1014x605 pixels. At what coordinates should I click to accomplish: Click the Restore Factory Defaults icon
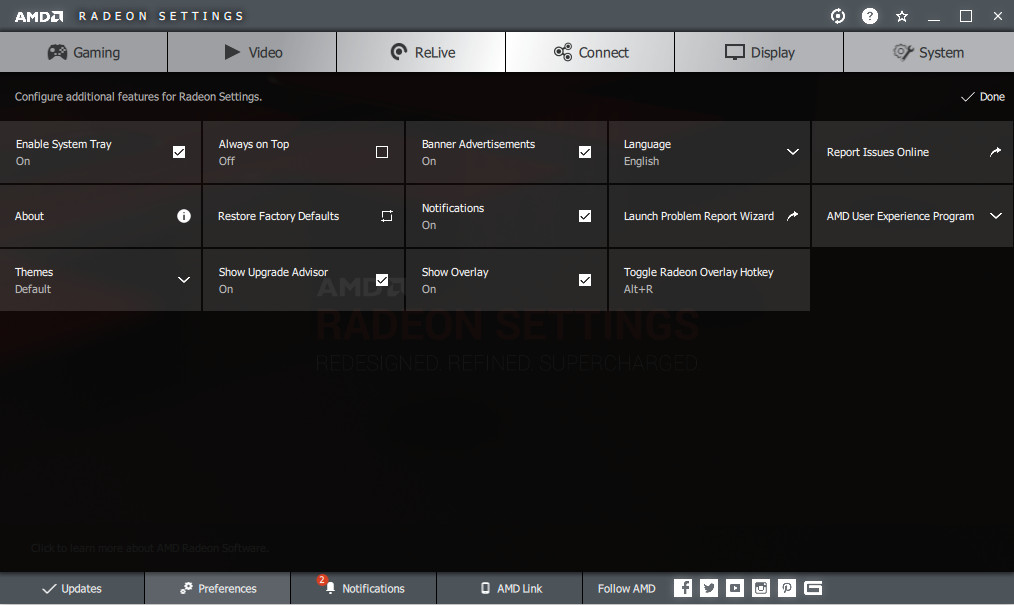click(387, 216)
